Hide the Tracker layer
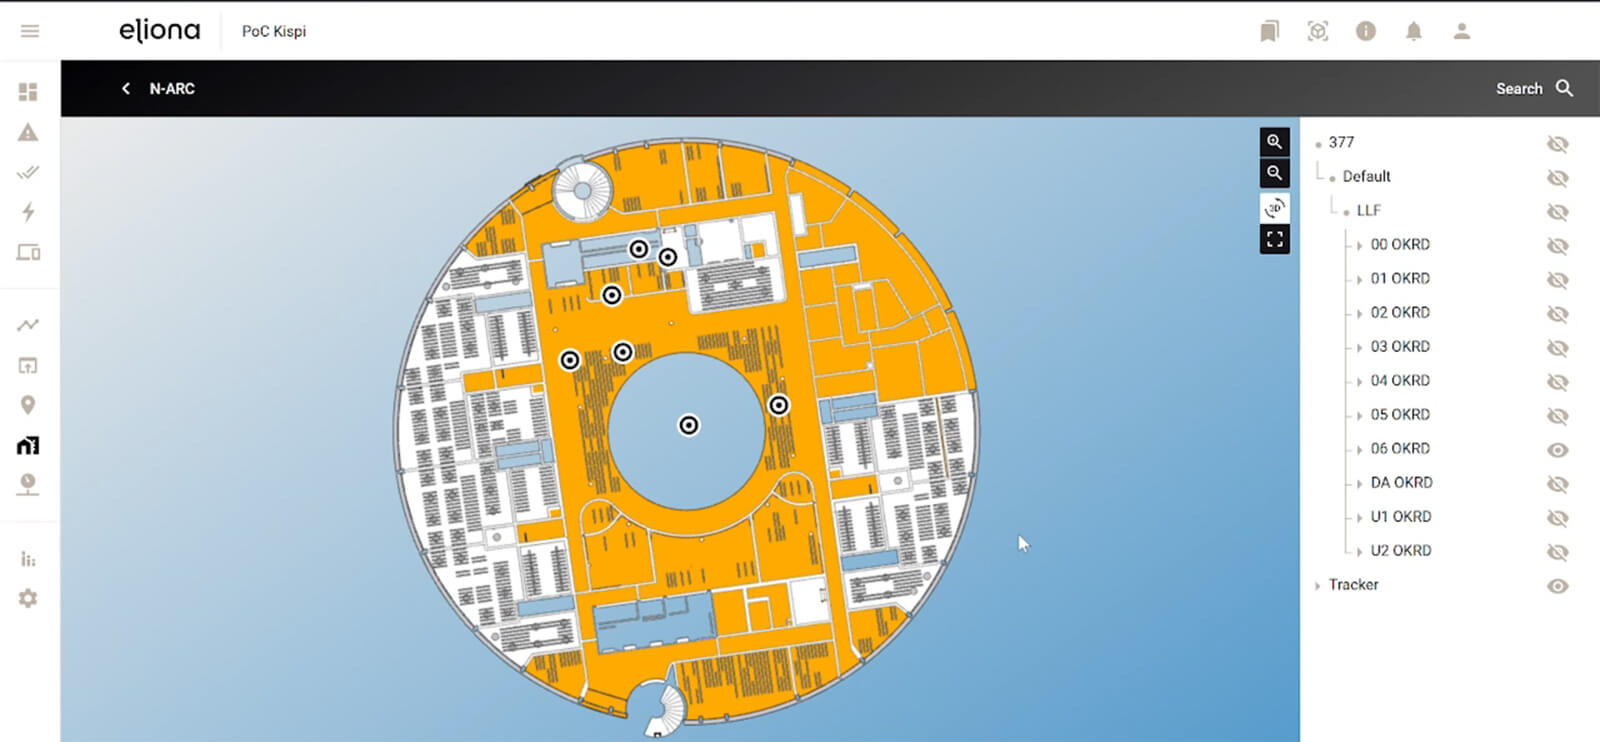1600x742 pixels. (x=1558, y=586)
